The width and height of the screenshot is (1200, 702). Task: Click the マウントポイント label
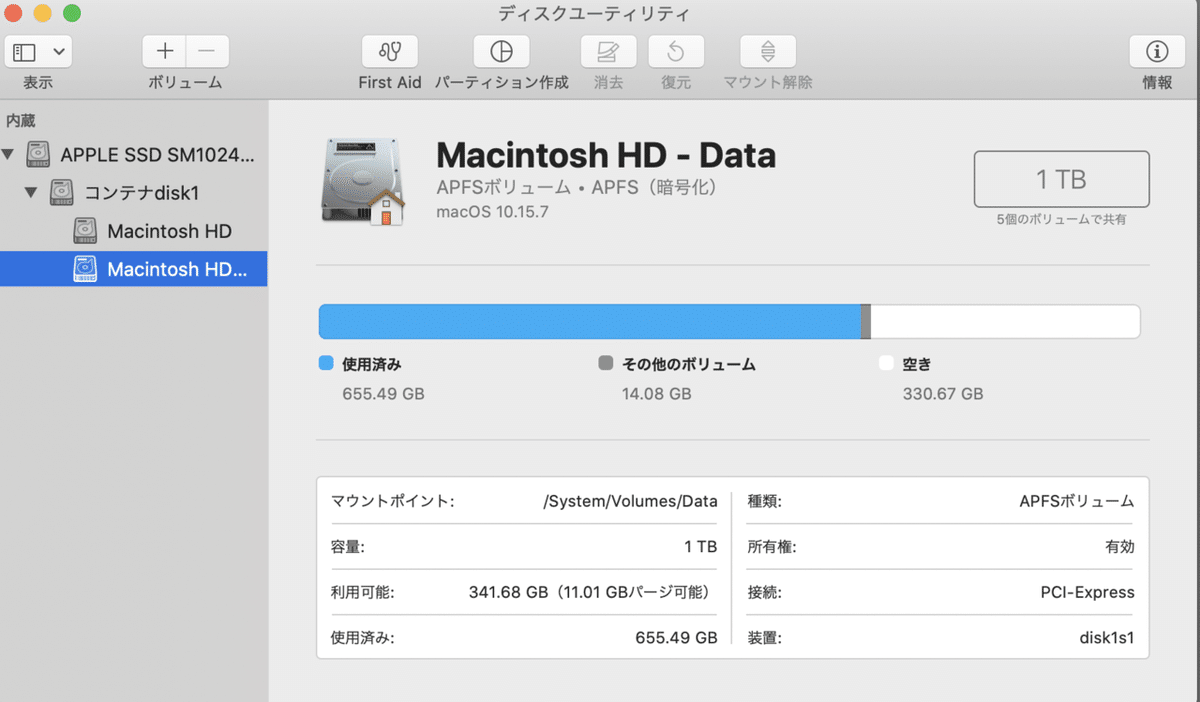pyautogui.click(x=393, y=501)
